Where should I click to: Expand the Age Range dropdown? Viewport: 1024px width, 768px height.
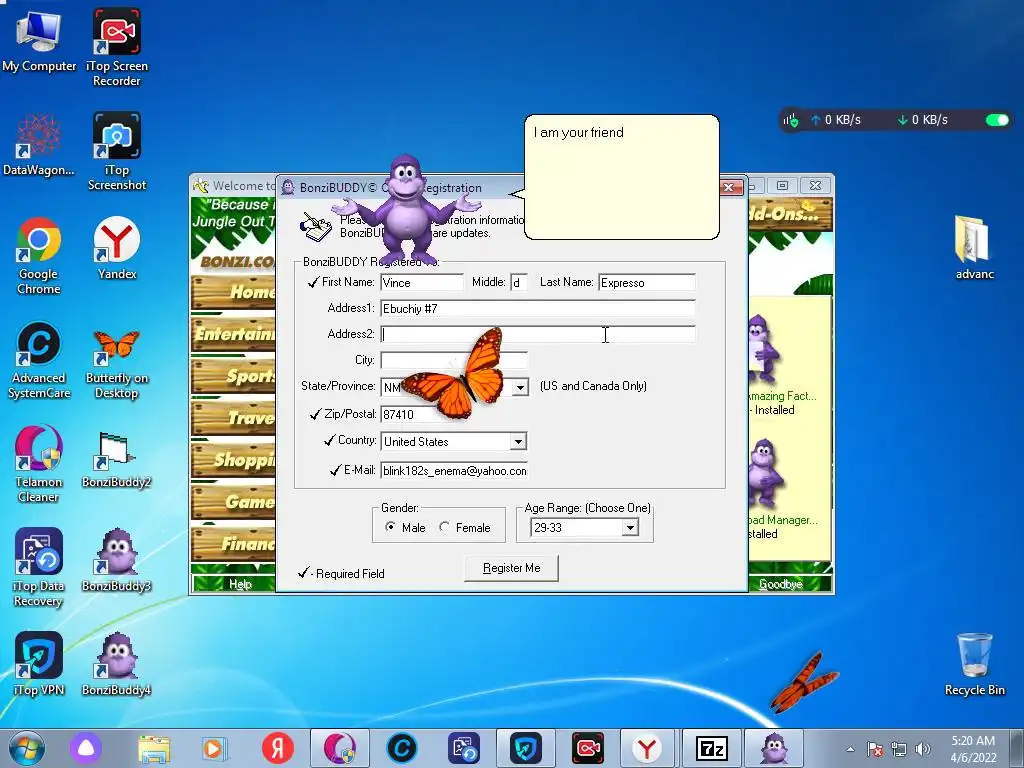coord(630,528)
